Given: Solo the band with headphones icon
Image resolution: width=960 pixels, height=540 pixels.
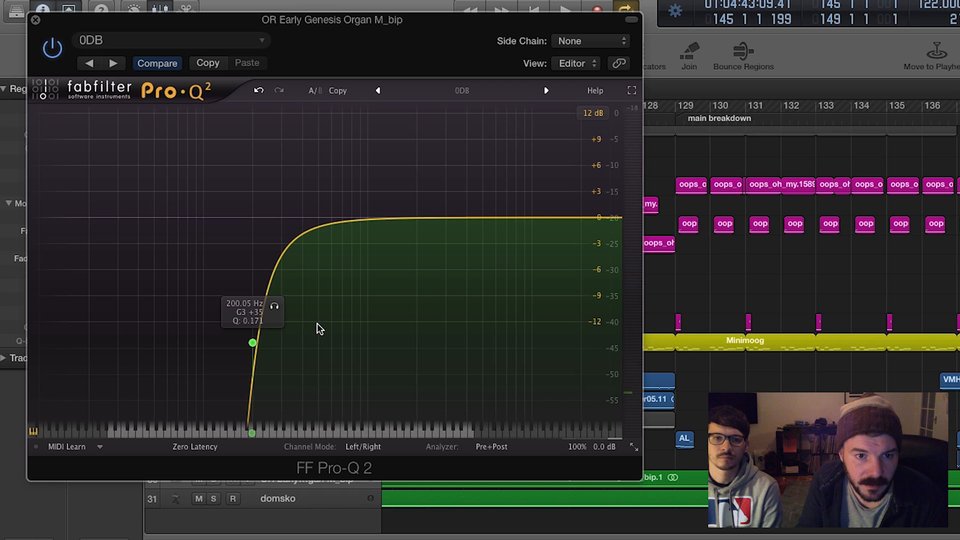Looking at the screenshot, I should (x=274, y=306).
